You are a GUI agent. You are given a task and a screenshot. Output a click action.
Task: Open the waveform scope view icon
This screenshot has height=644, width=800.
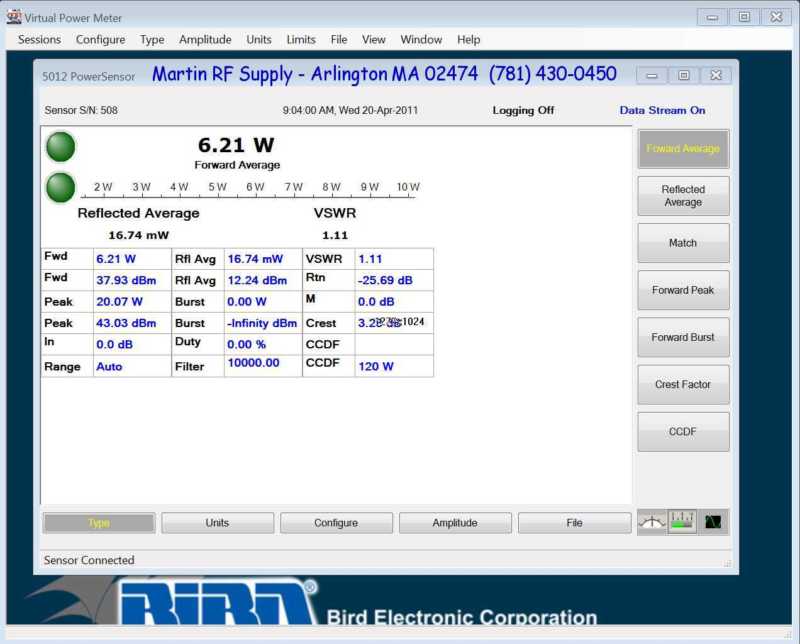pyautogui.click(x=713, y=522)
